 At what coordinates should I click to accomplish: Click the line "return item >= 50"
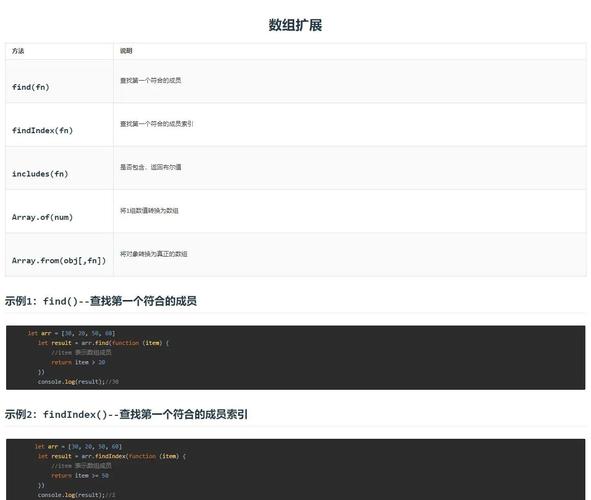coord(80,476)
